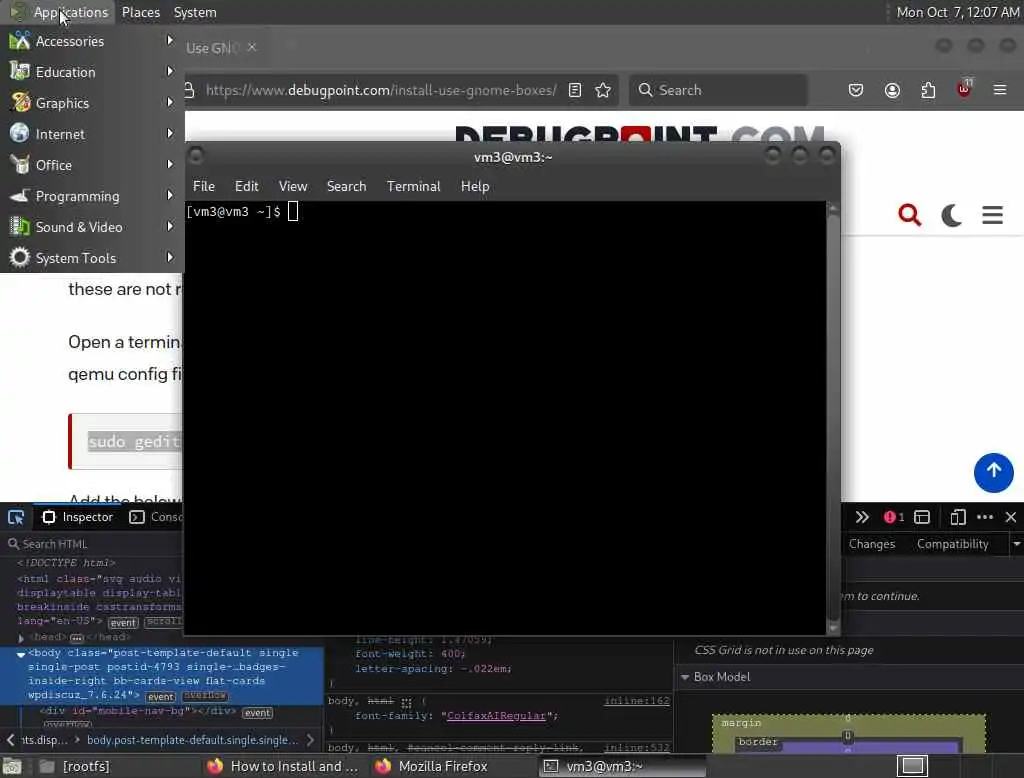Select body.post-template-default breadcrumb
The height and width of the screenshot is (778, 1024).
point(193,739)
